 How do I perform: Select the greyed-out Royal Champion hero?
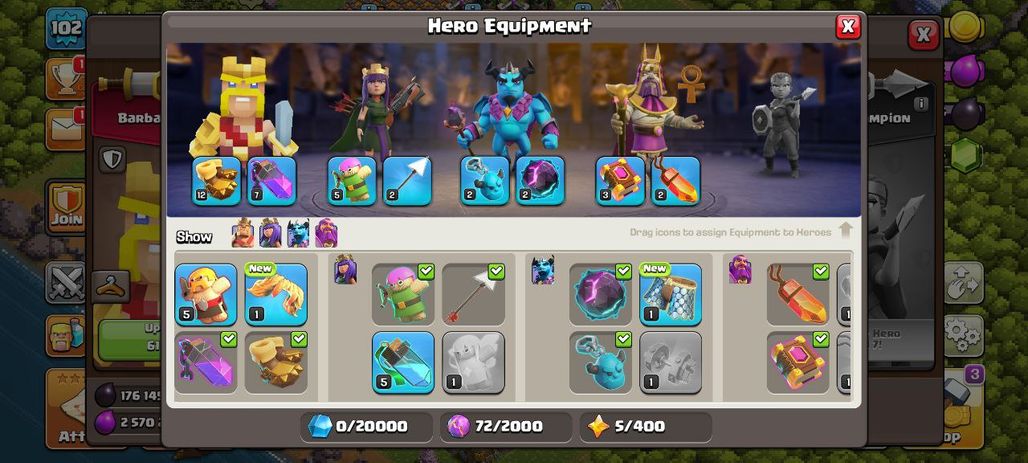[781, 125]
